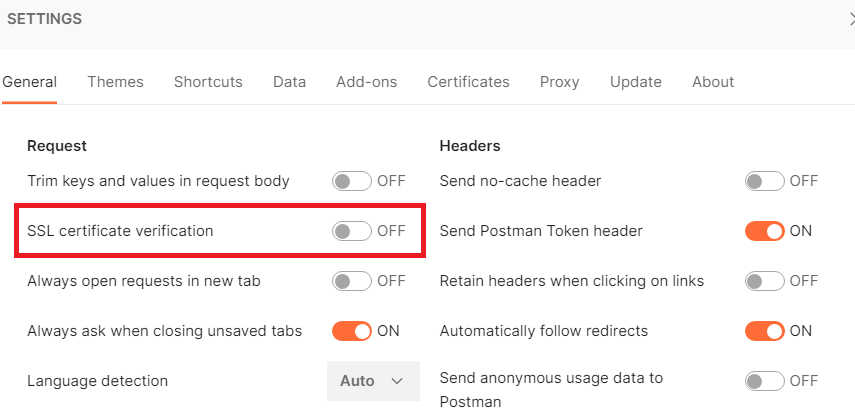Go to the Shortcuts tab
This screenshot has width=855, height=410.
[x=208, y=82]
